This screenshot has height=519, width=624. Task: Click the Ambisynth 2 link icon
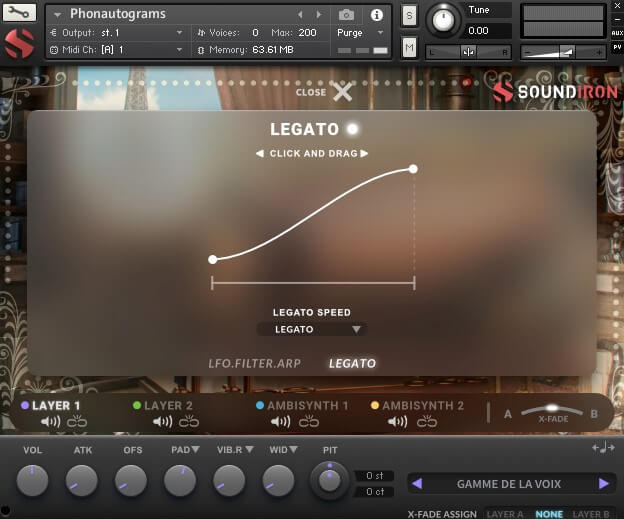427,421
